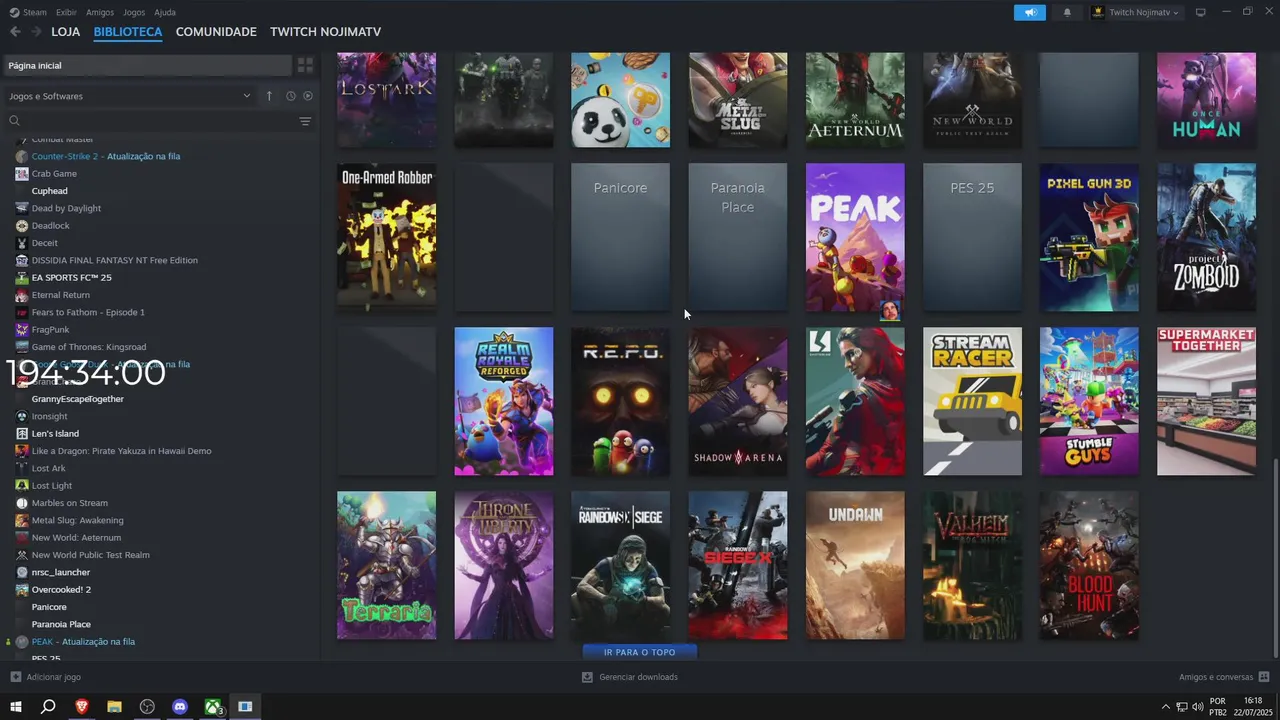This screenshot has height=720, width=1280.
Task: Open One-Armed Robber game cover
Action: pyautogui.click(x=386, y=237)
